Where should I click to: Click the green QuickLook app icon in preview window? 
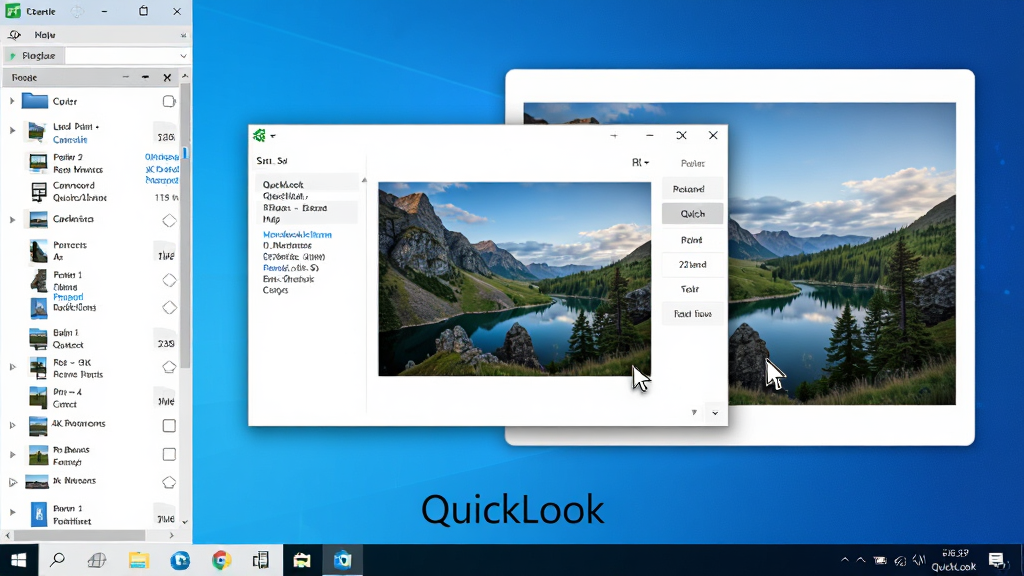pos(259,135)
